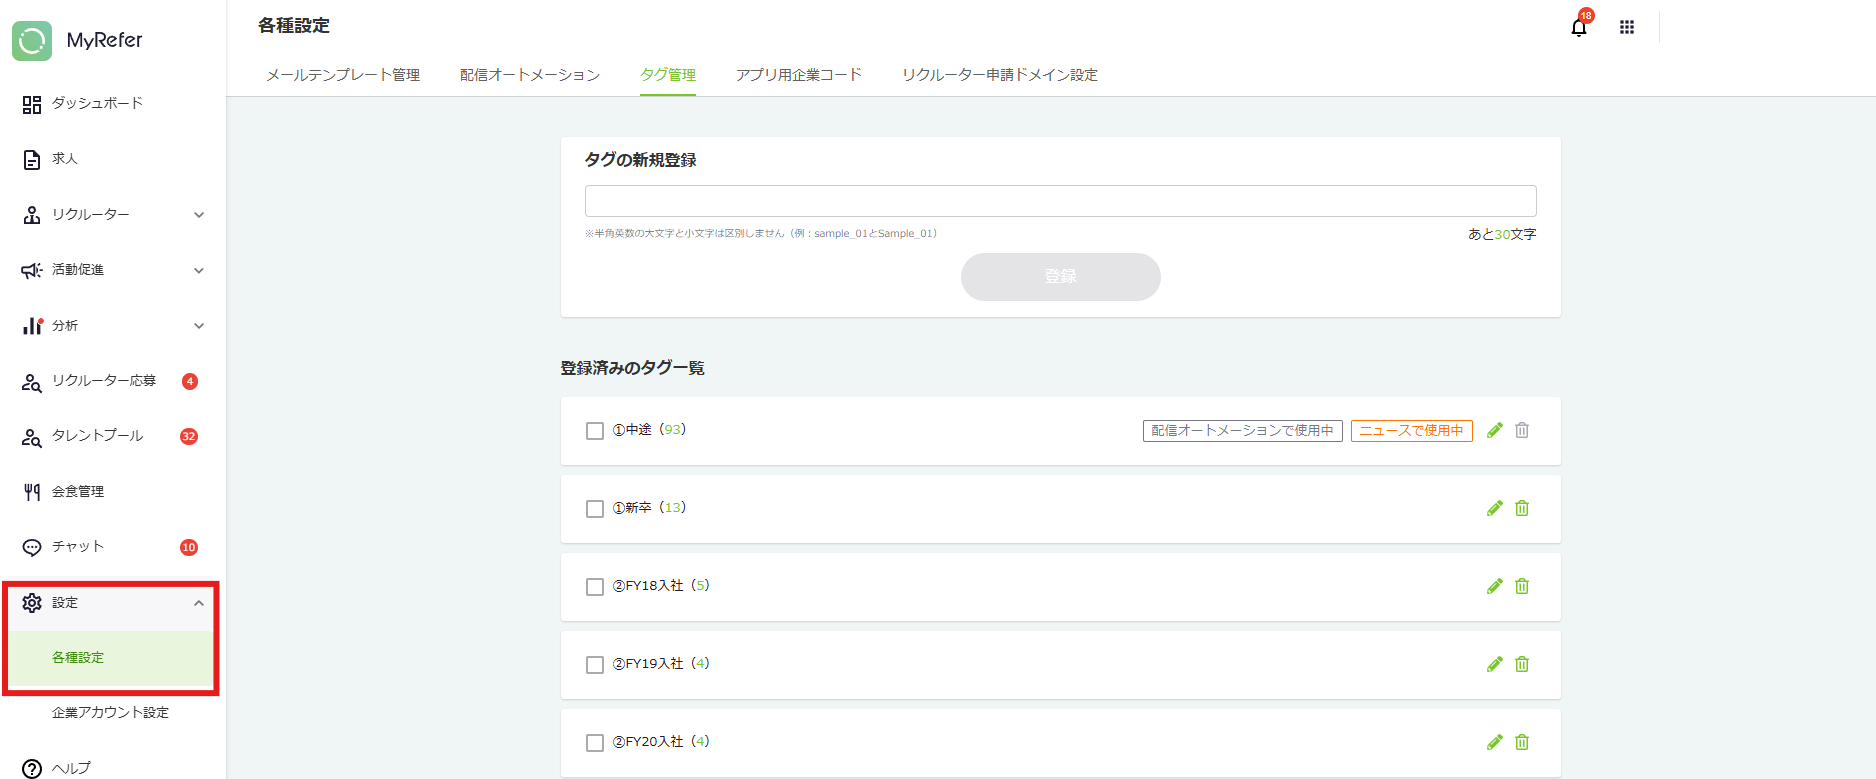Switch to the メールテンプレート管理 tab
Viewport: 1876px width, 779px height.
coord(343,75)
